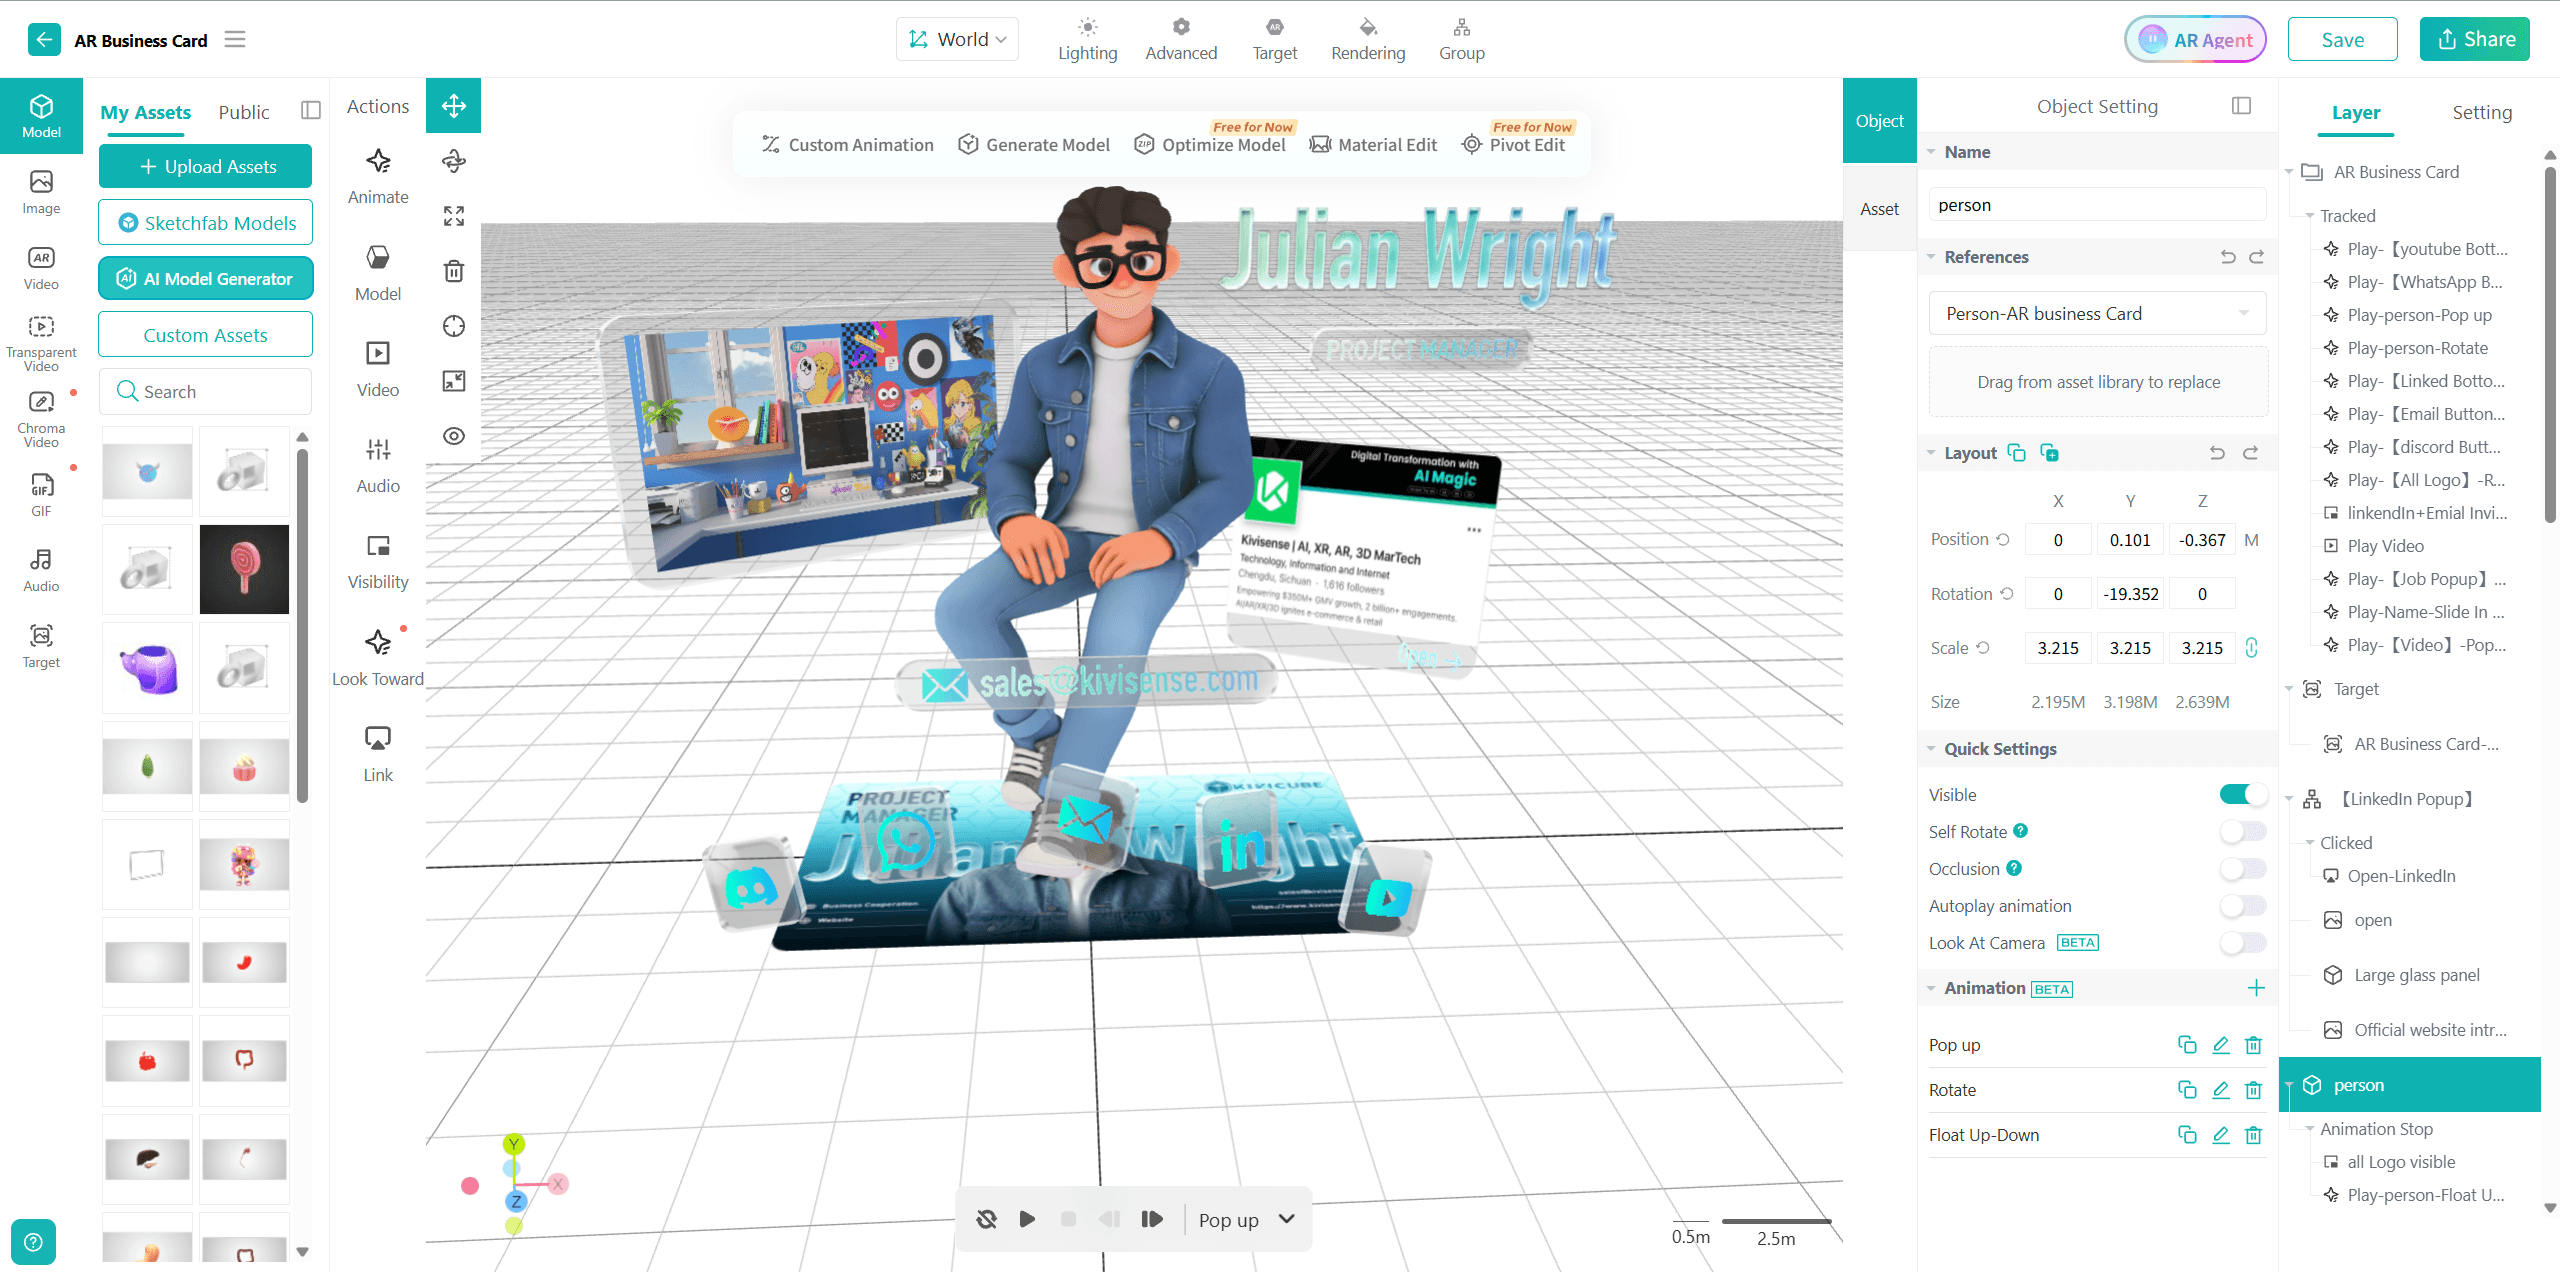Select the Audio asset category in sidebar
2560x1272 pixels.
41,570
